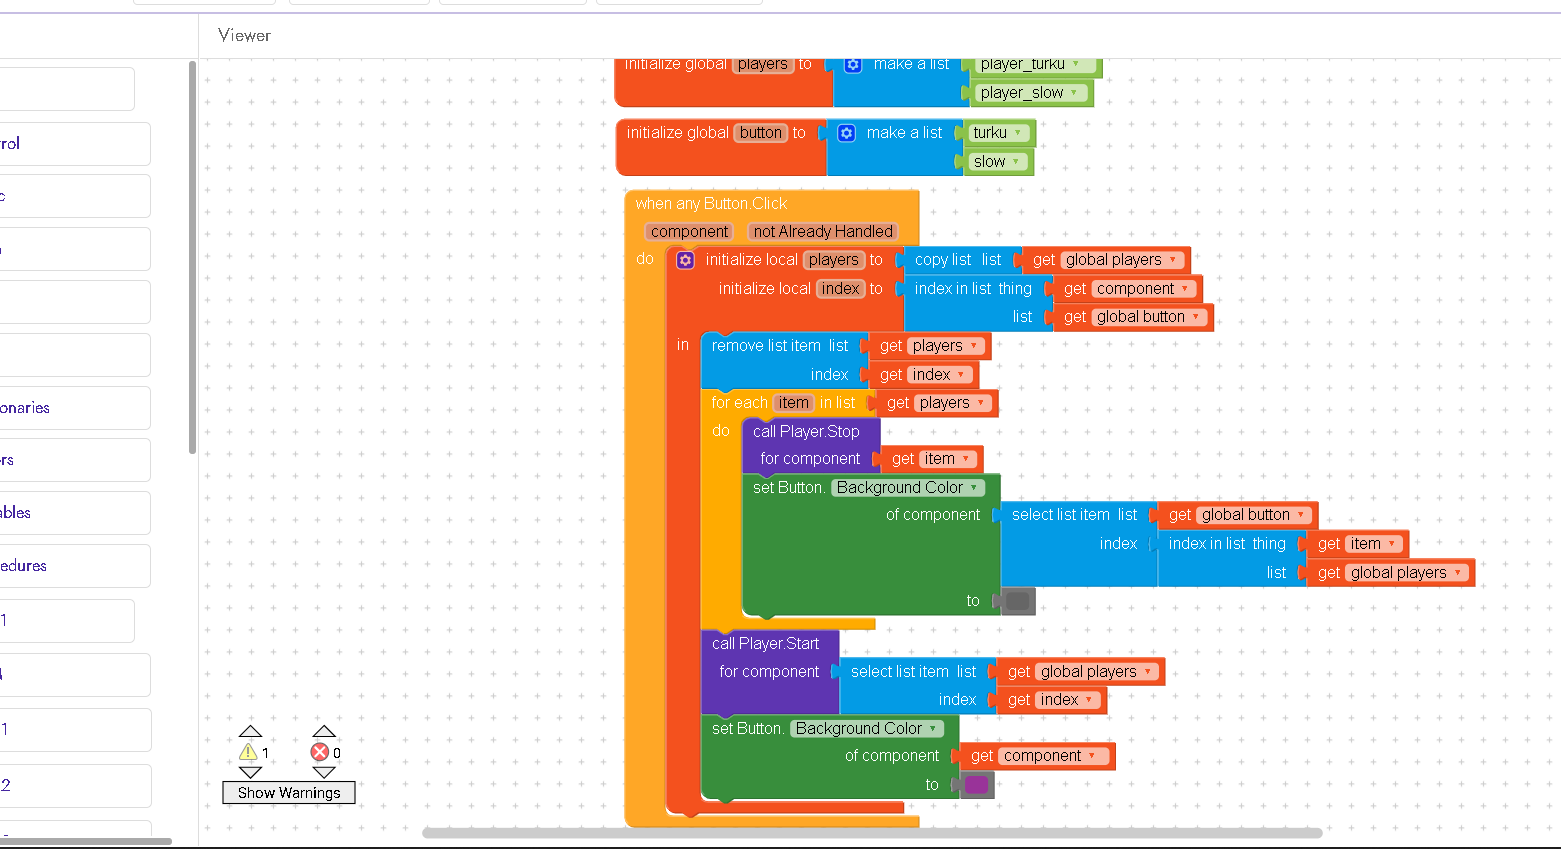Click the Show Warnings button
This screenshot has height=849, width=1561.
point(289,793)
